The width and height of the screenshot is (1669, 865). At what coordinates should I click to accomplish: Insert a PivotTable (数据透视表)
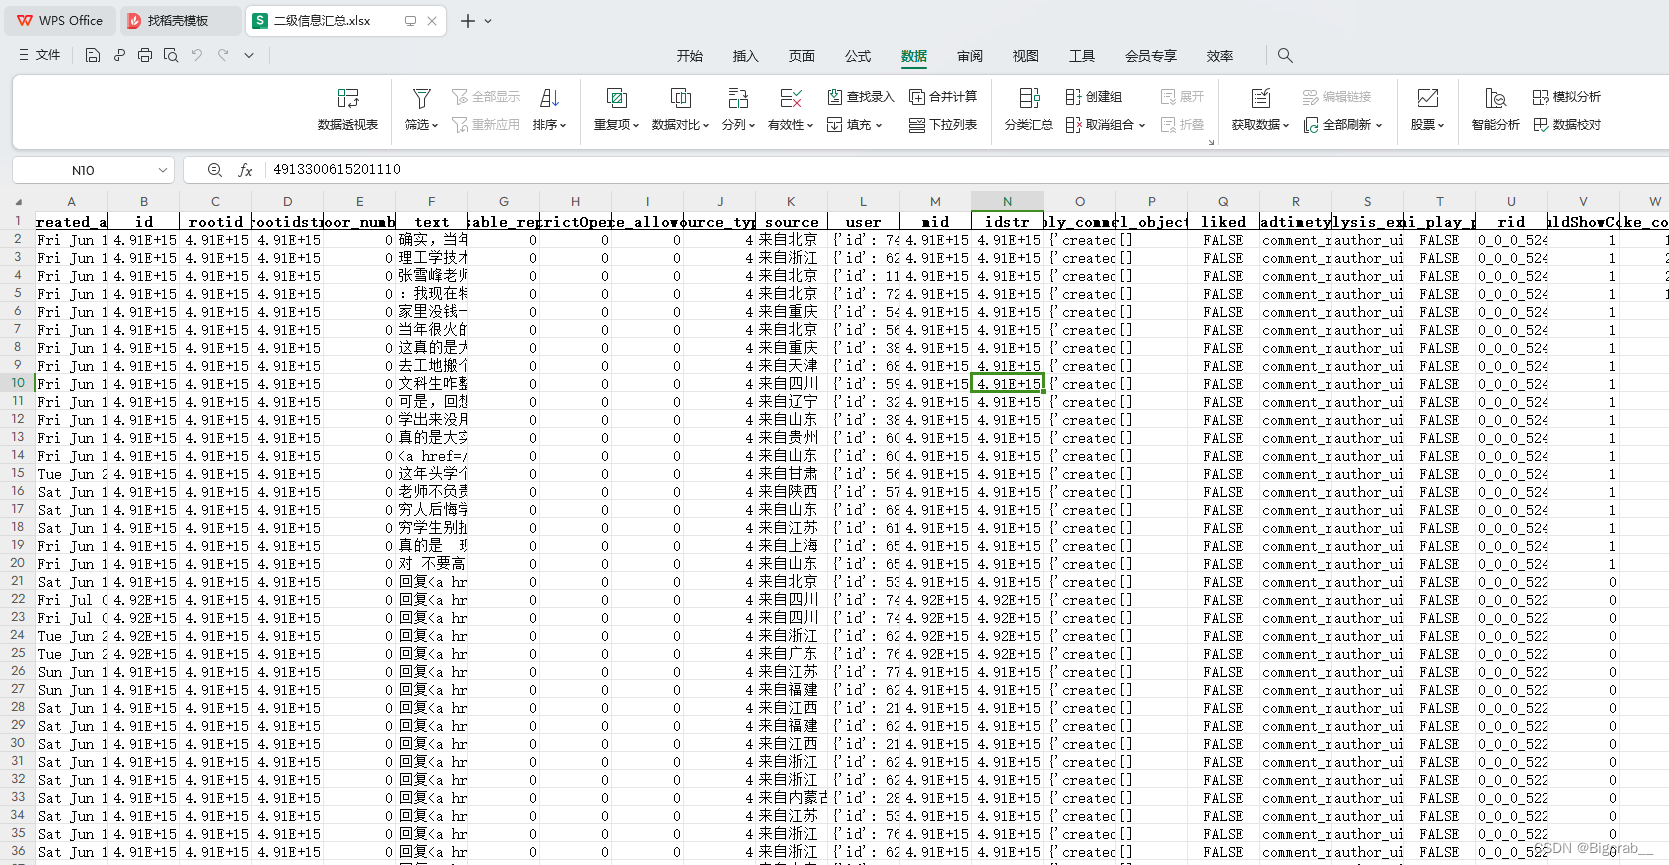348,109
